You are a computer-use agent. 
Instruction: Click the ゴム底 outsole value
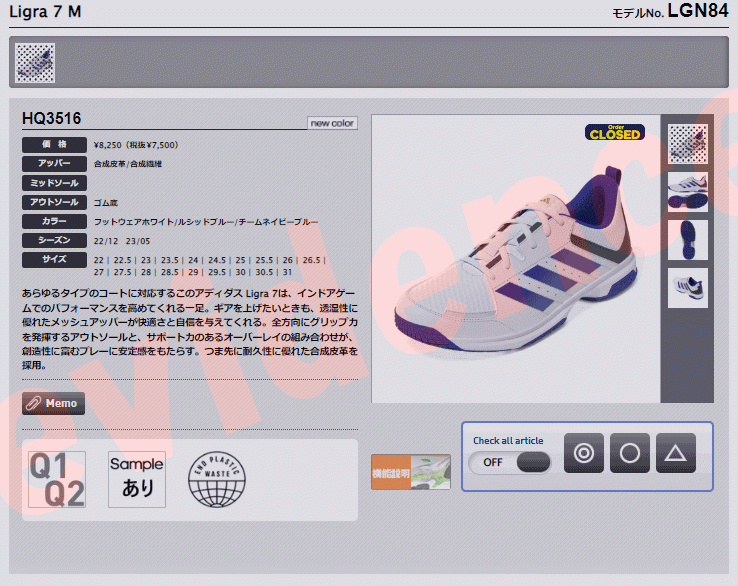[105, 203]
